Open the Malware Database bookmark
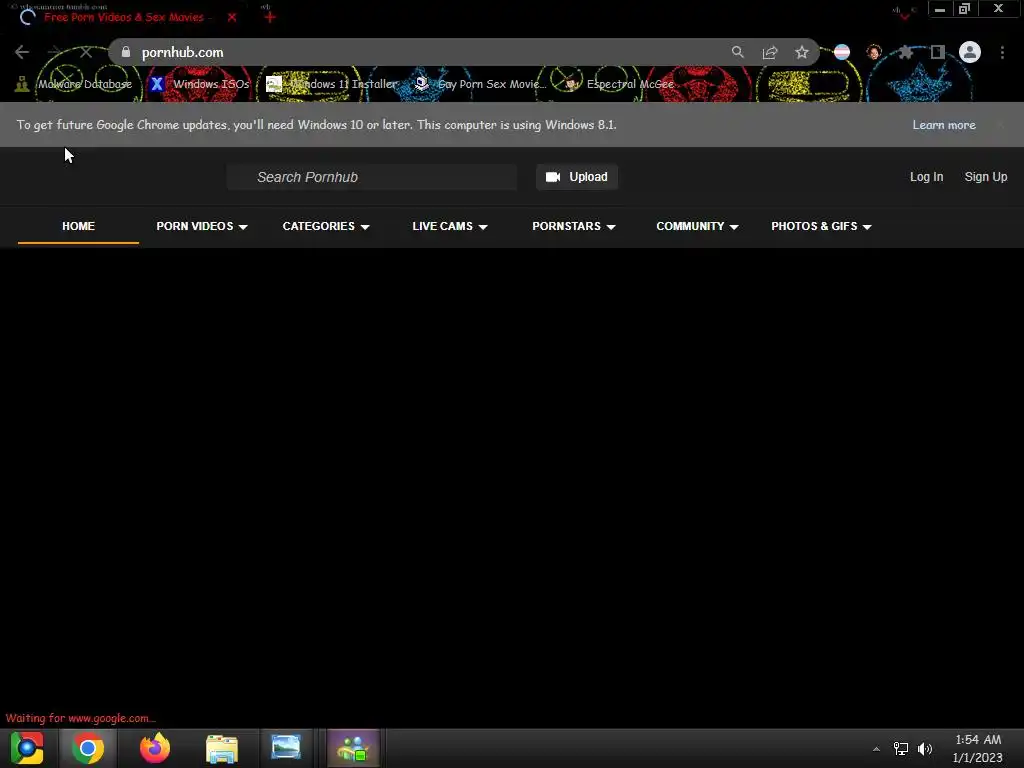 point(74,84)
